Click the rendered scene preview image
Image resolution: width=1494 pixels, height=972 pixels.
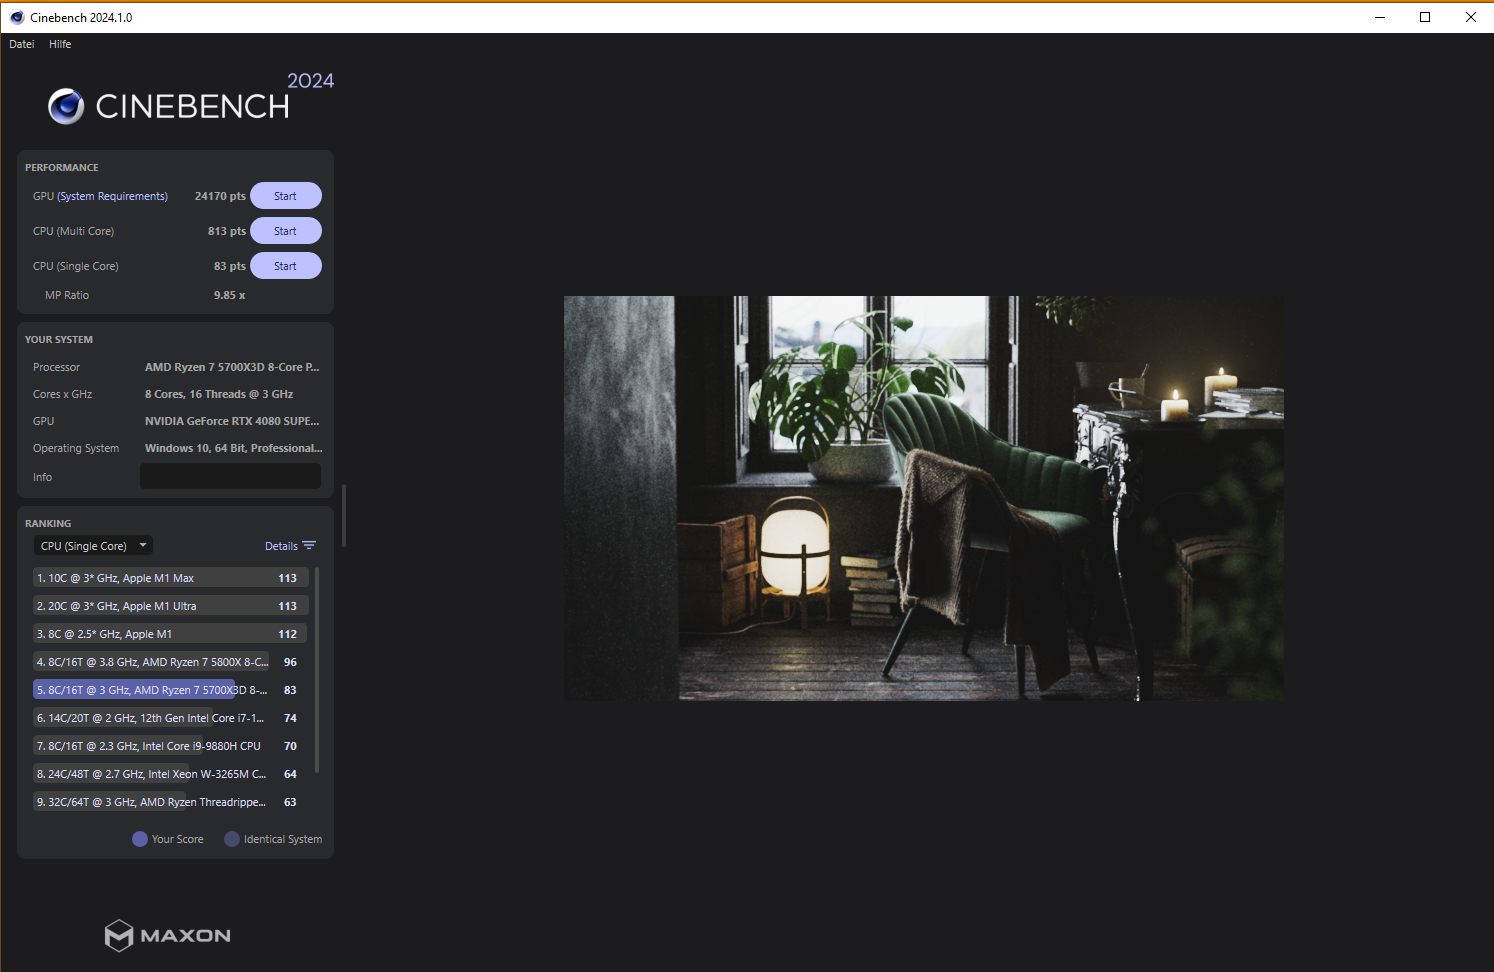(923, 497)
